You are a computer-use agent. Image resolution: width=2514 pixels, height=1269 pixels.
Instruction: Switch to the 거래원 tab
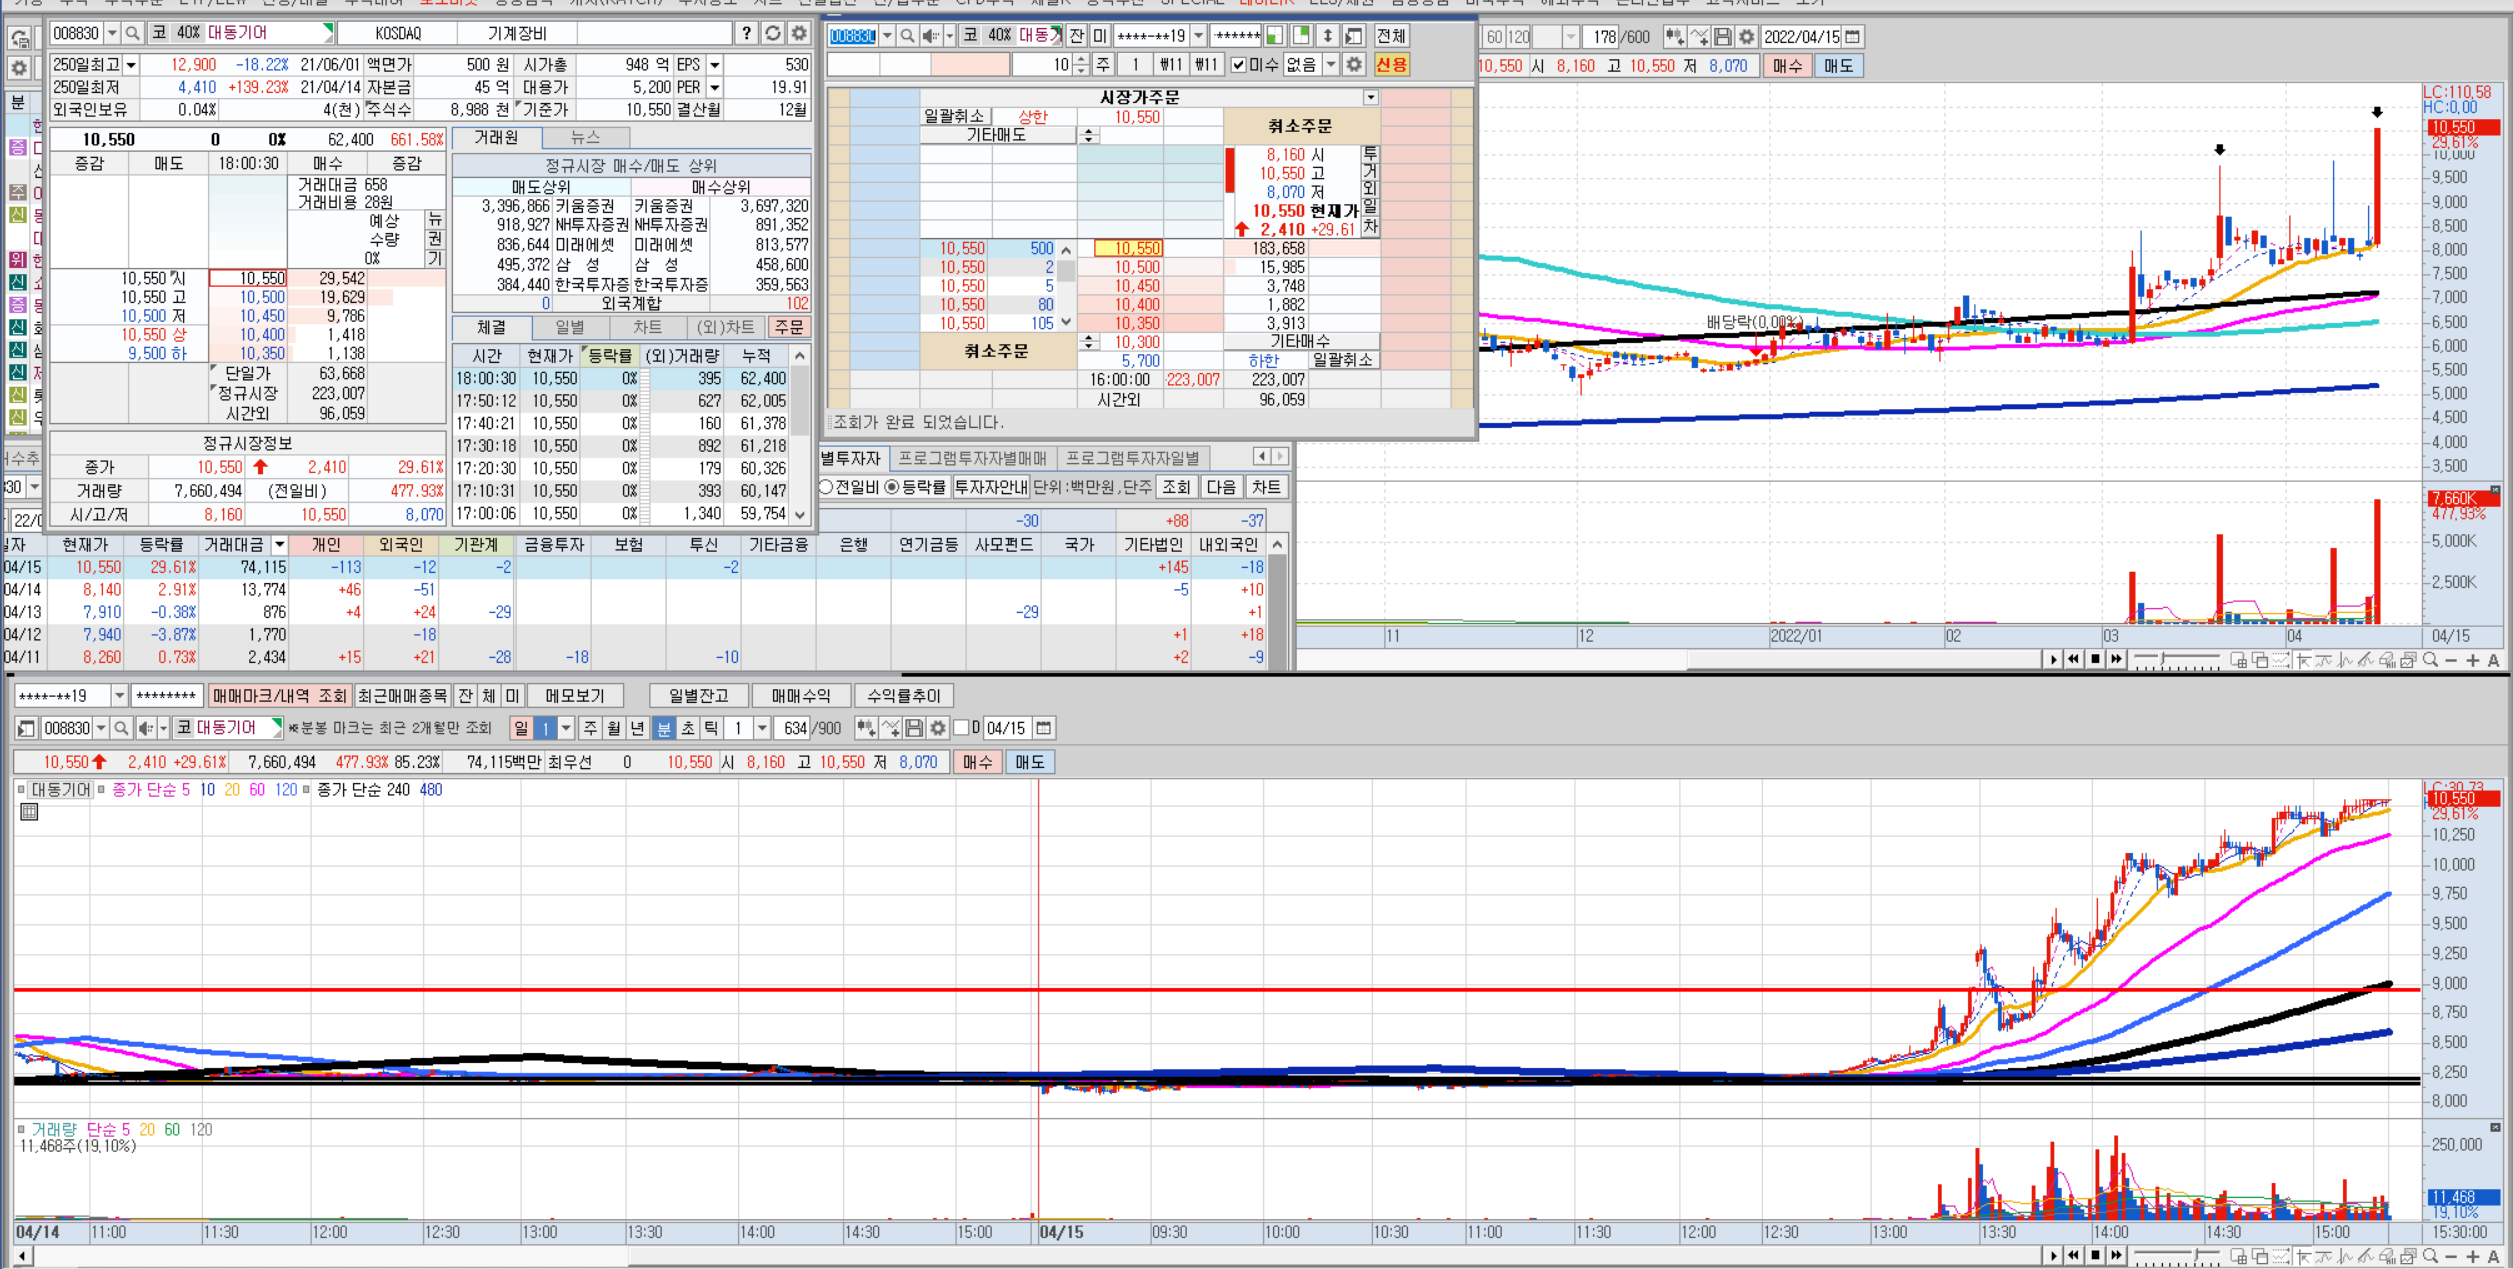[497, 138]
